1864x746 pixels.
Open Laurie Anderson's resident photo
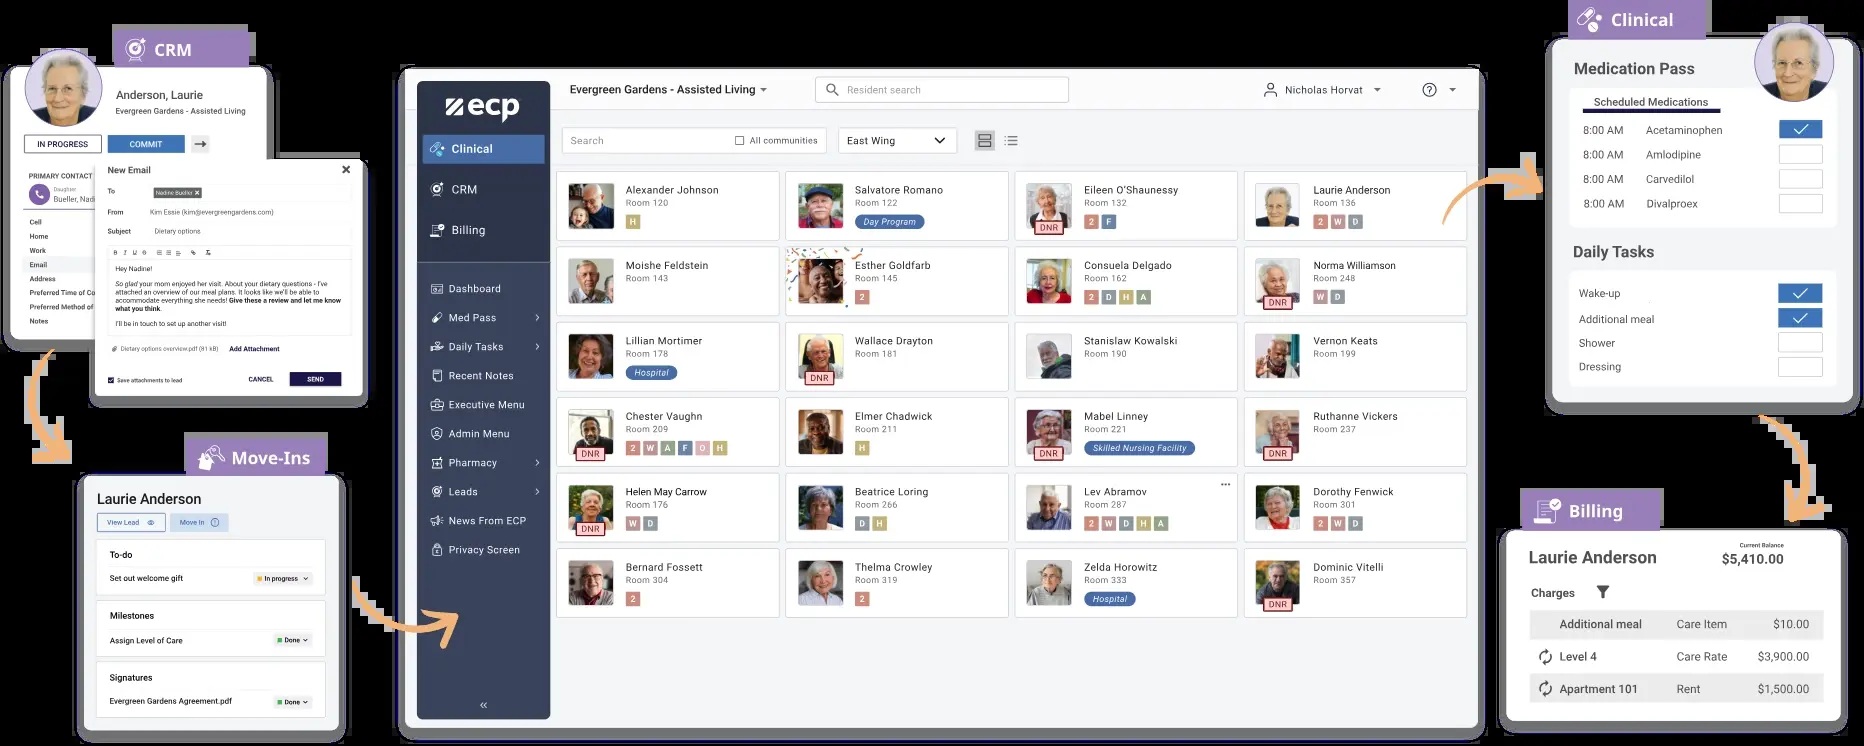[1278, 206]
